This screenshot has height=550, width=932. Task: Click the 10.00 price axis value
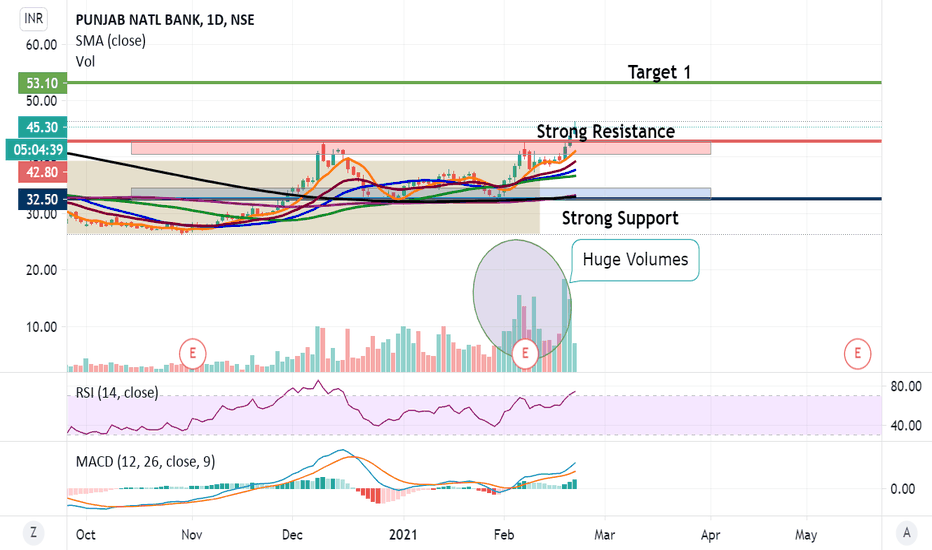[x=42, y=327]
